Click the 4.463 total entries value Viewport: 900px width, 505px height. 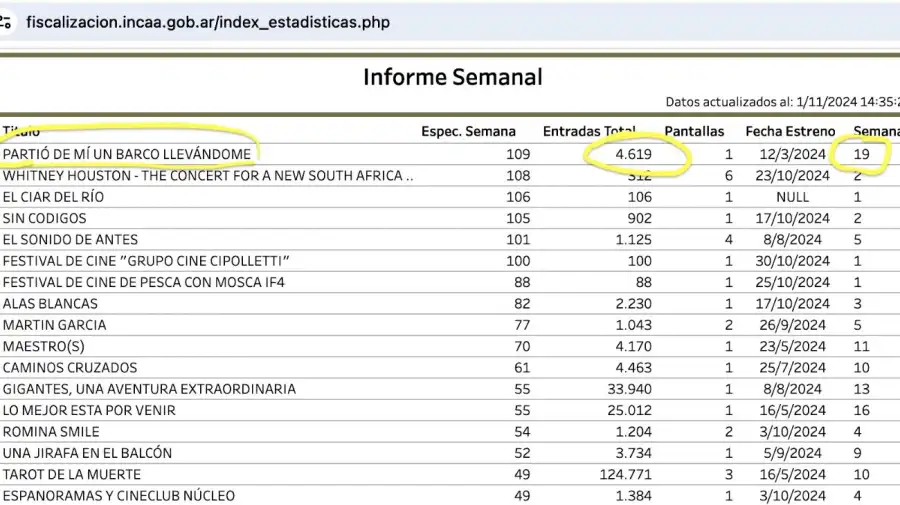tap(634, 367)
